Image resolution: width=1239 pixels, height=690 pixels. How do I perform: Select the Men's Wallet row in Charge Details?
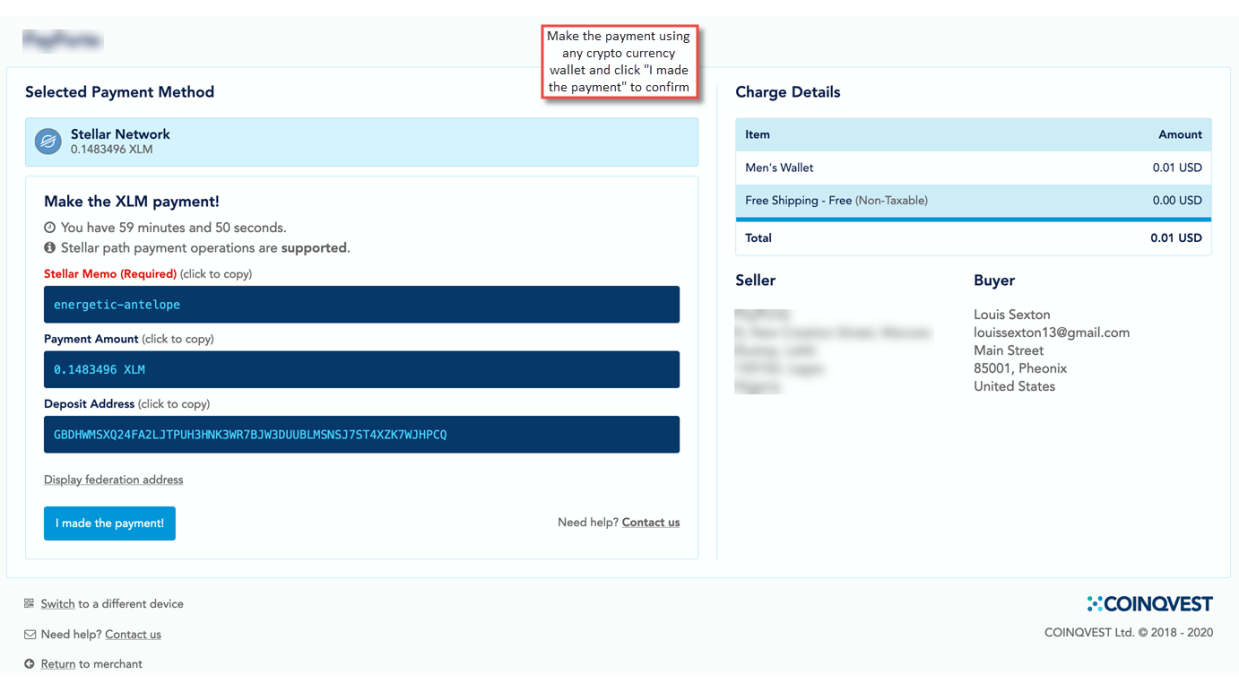tap(972, 168)
